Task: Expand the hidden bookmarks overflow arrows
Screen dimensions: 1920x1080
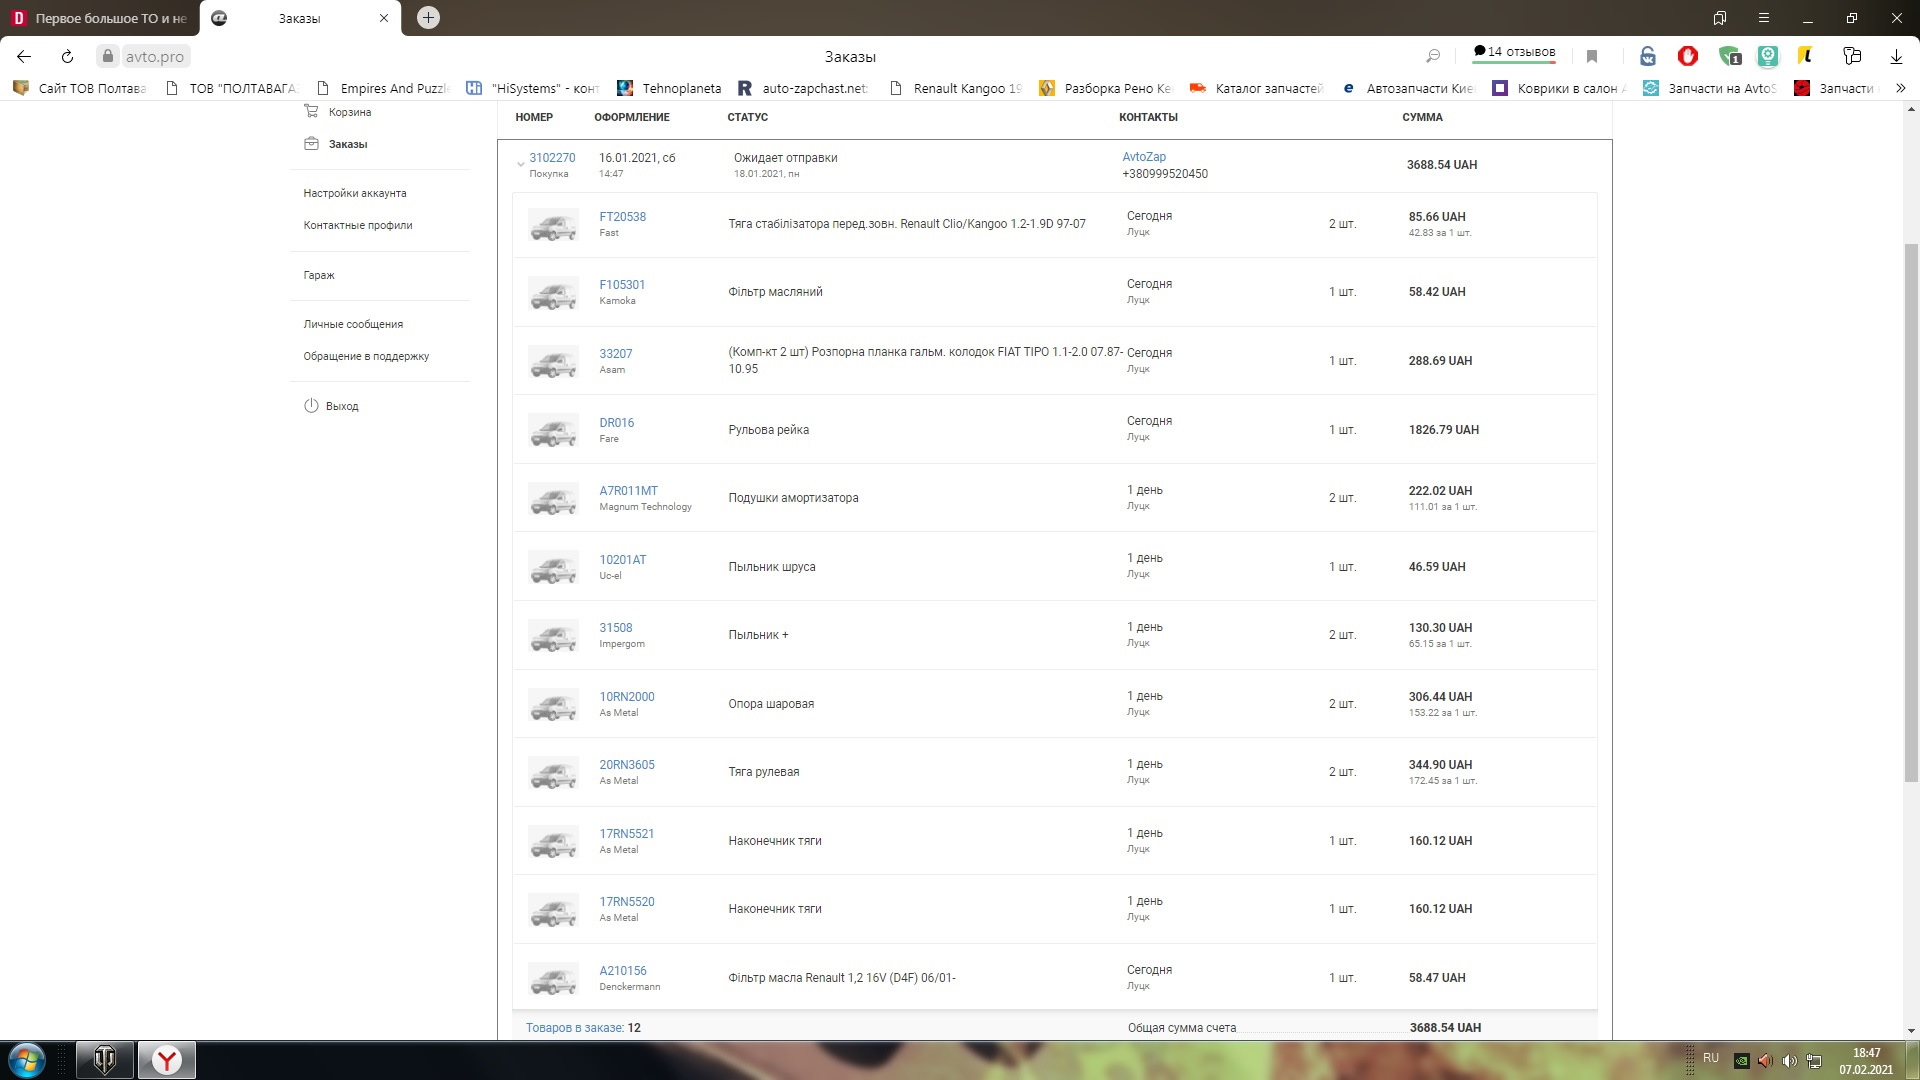Action: click(x=1900, y=88)
